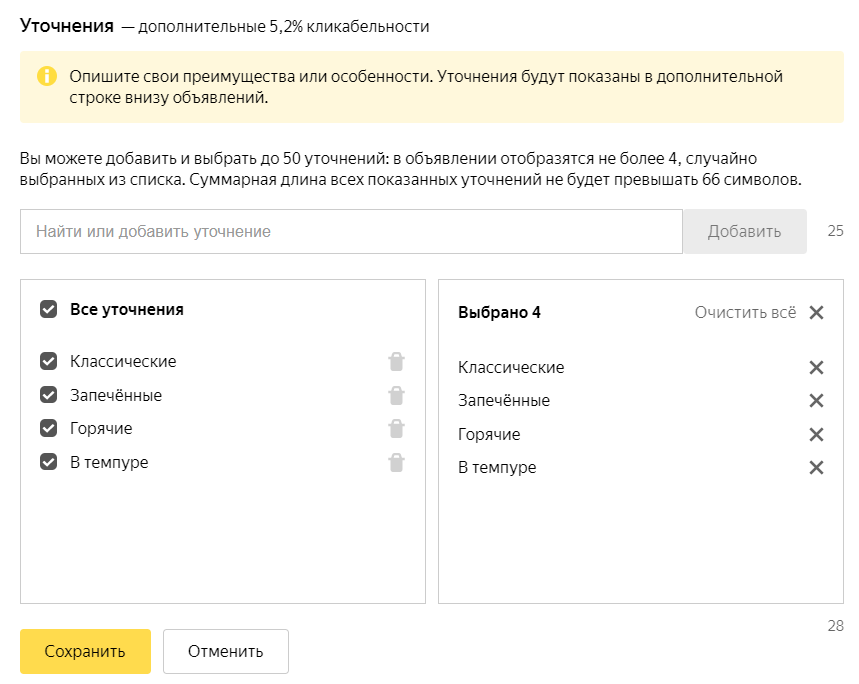Remove В темпуре from selected list with X
859x684 pixels.
click(x=816, y=468)
